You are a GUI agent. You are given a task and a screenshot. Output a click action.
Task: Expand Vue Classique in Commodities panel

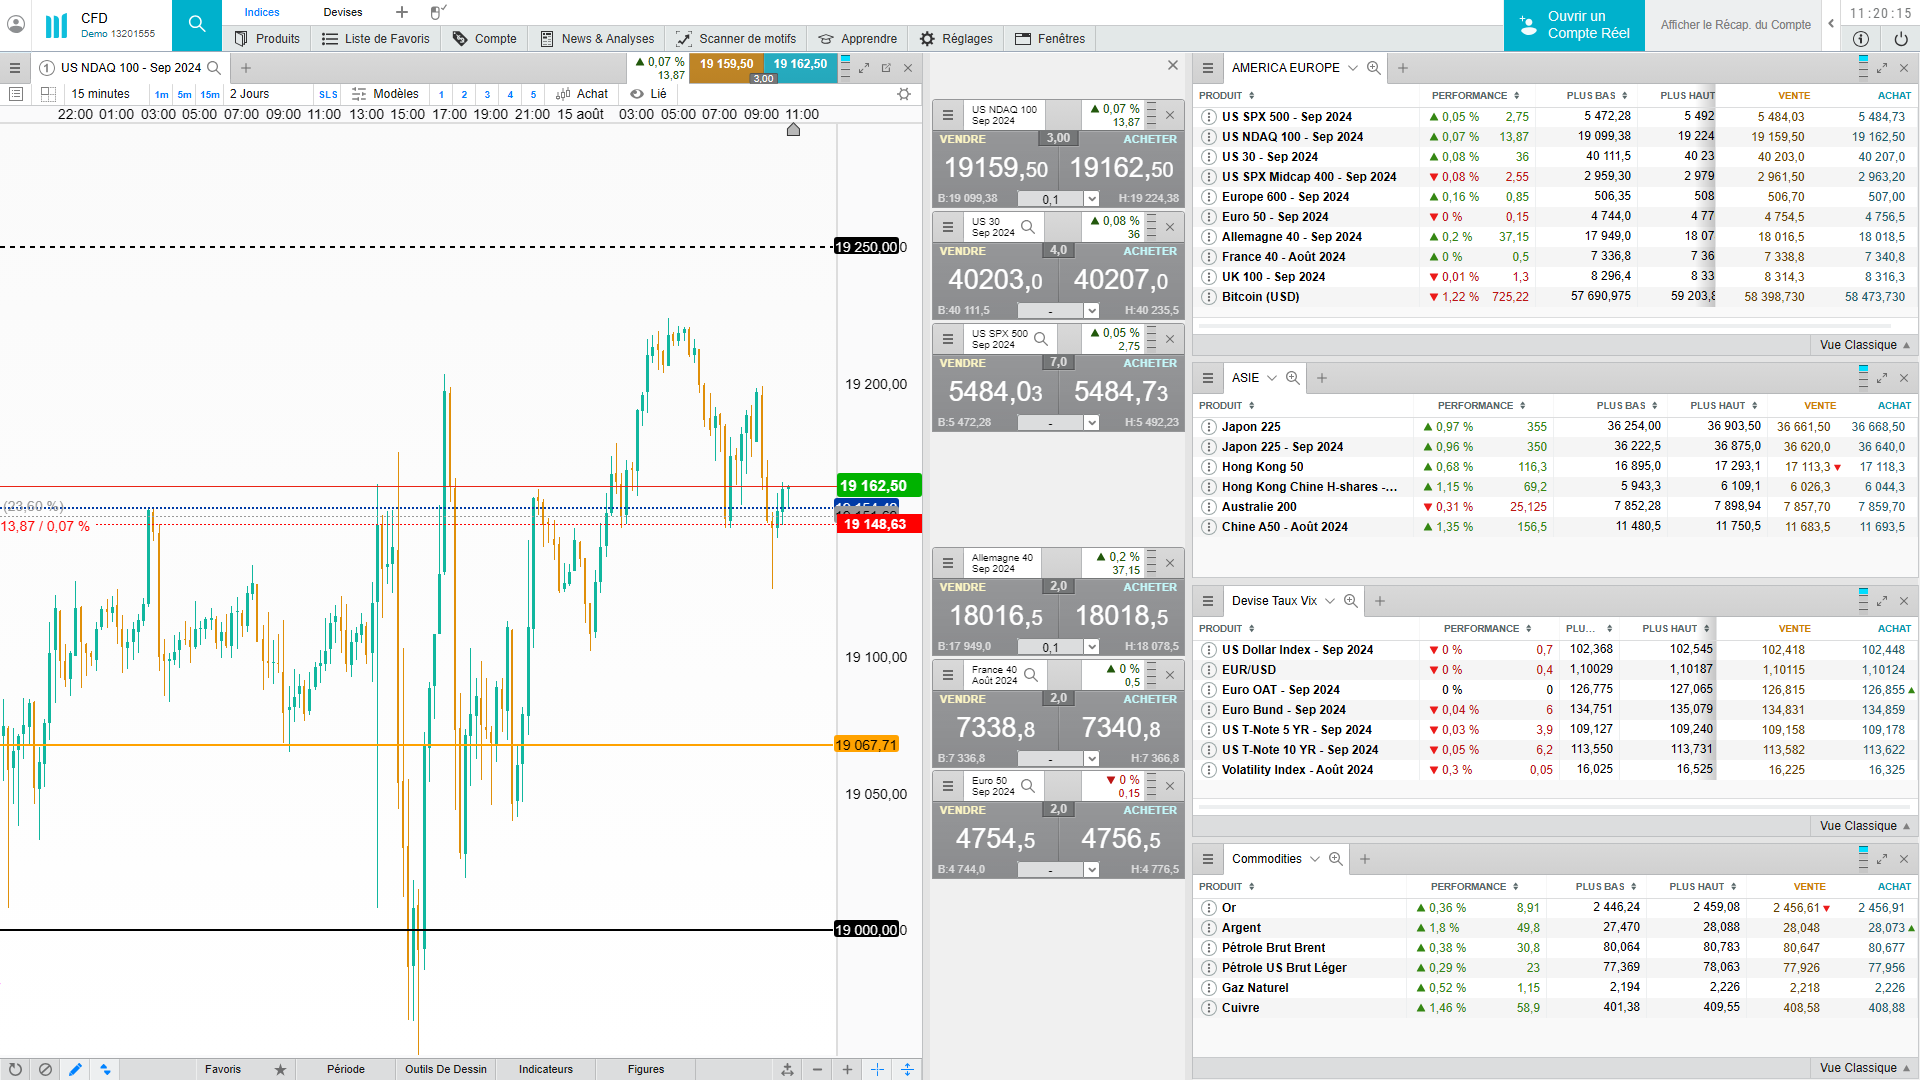[1864, 1068]
